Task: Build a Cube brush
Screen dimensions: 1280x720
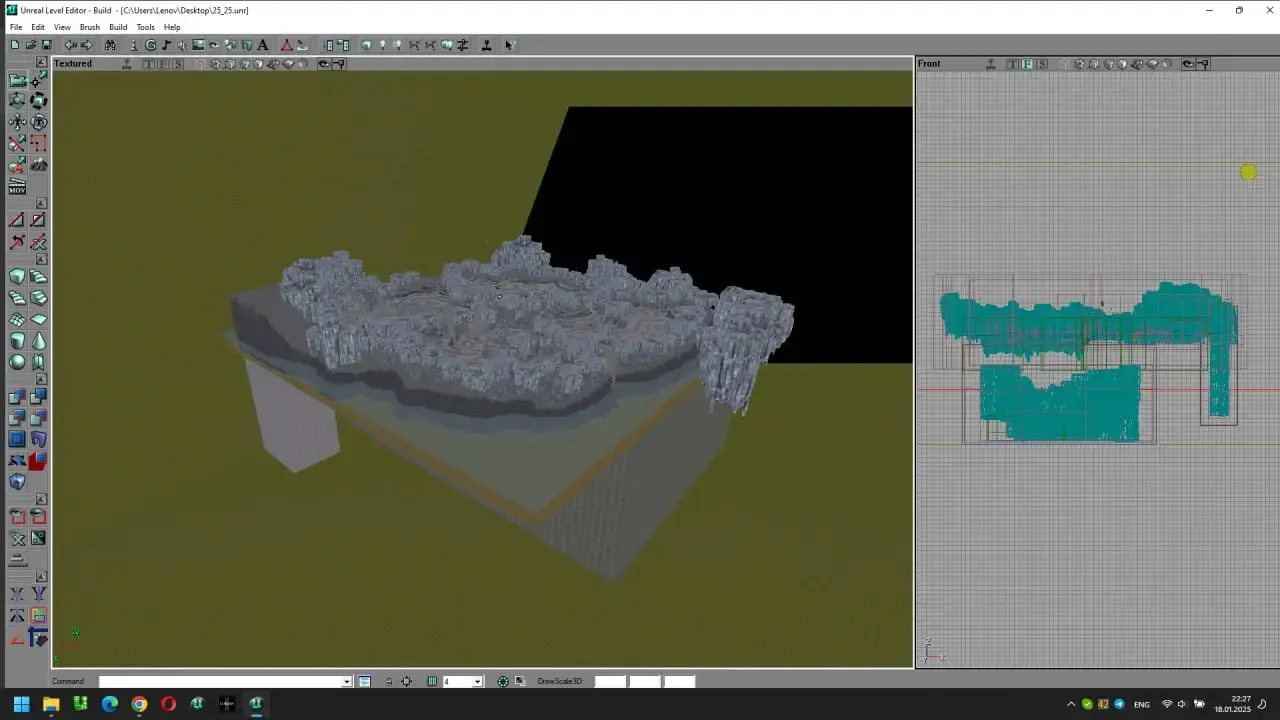Action: point(17,277)
